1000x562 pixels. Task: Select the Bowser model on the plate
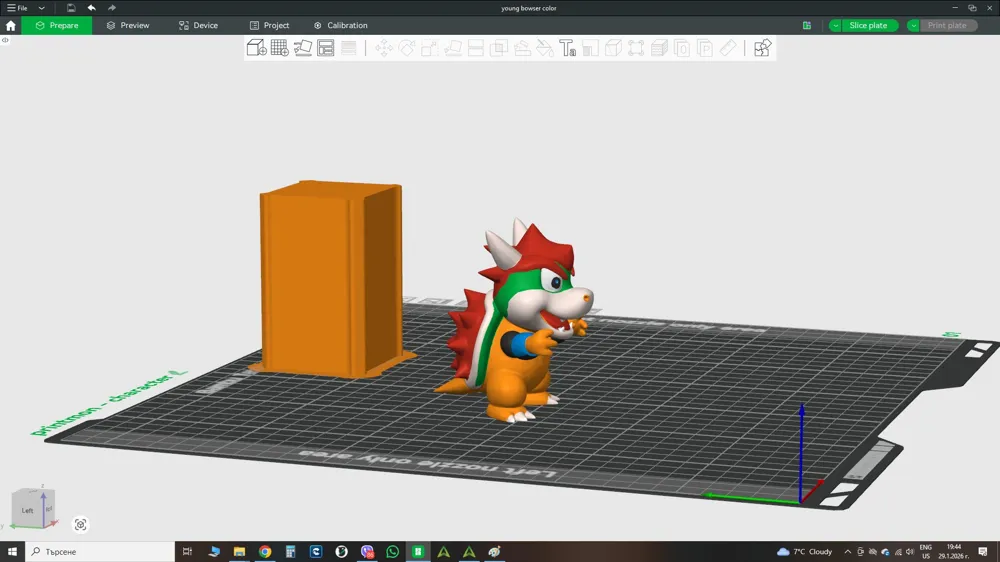(x=520, y=322)
